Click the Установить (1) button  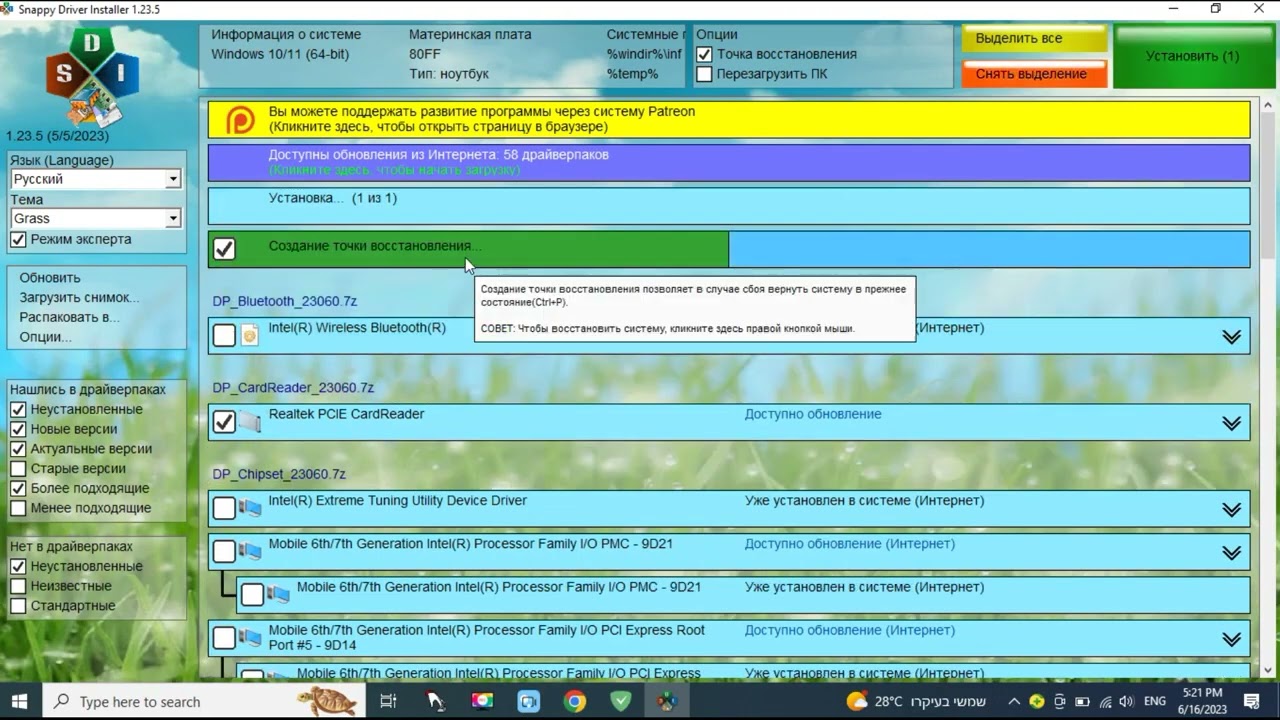pyautogui.click(x=1193, y=56)
